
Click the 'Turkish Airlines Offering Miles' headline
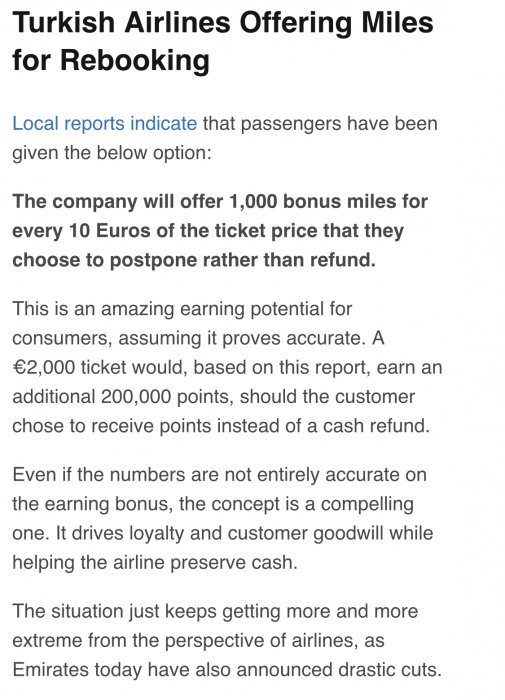coord(223,22)
